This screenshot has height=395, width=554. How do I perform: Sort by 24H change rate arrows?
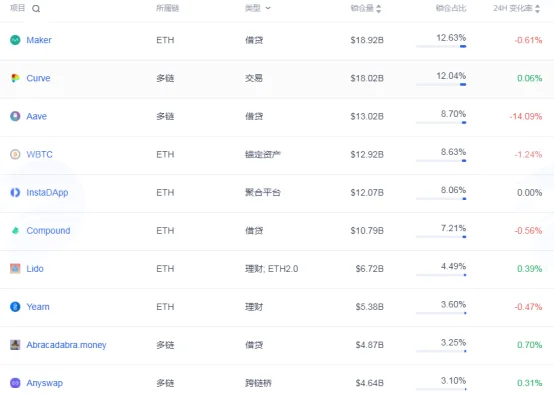click(537, 8)
